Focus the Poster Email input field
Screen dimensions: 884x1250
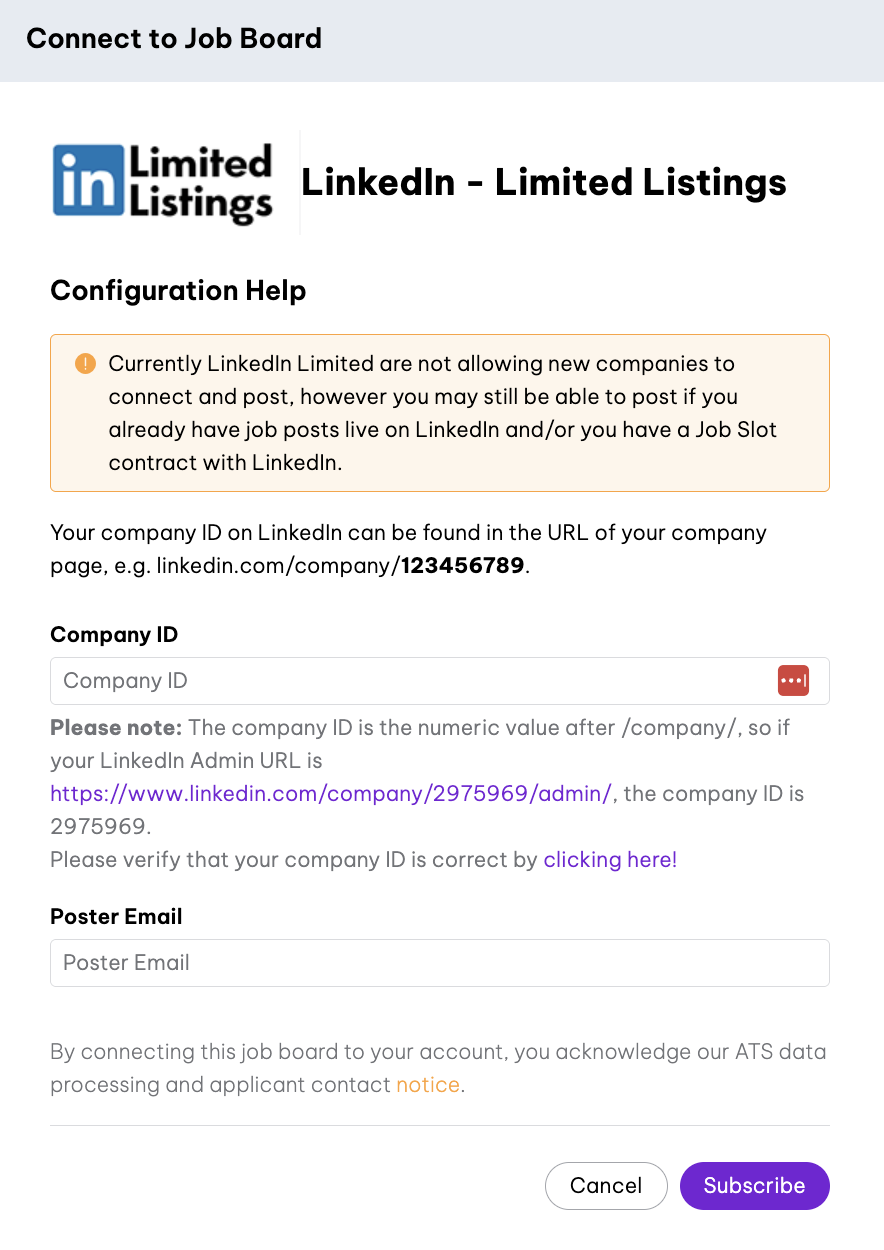tap(440, 963)
